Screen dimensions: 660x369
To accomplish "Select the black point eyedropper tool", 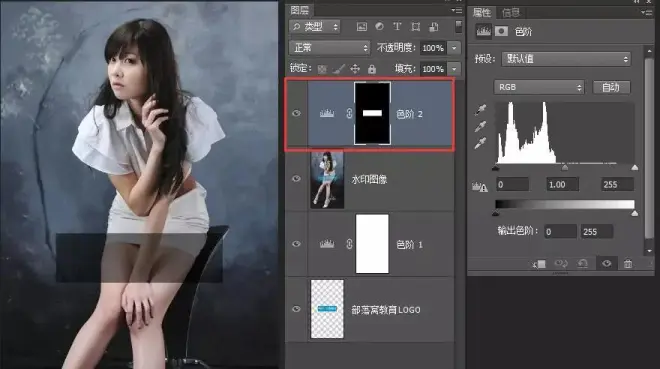I will [x=481, y=110].
